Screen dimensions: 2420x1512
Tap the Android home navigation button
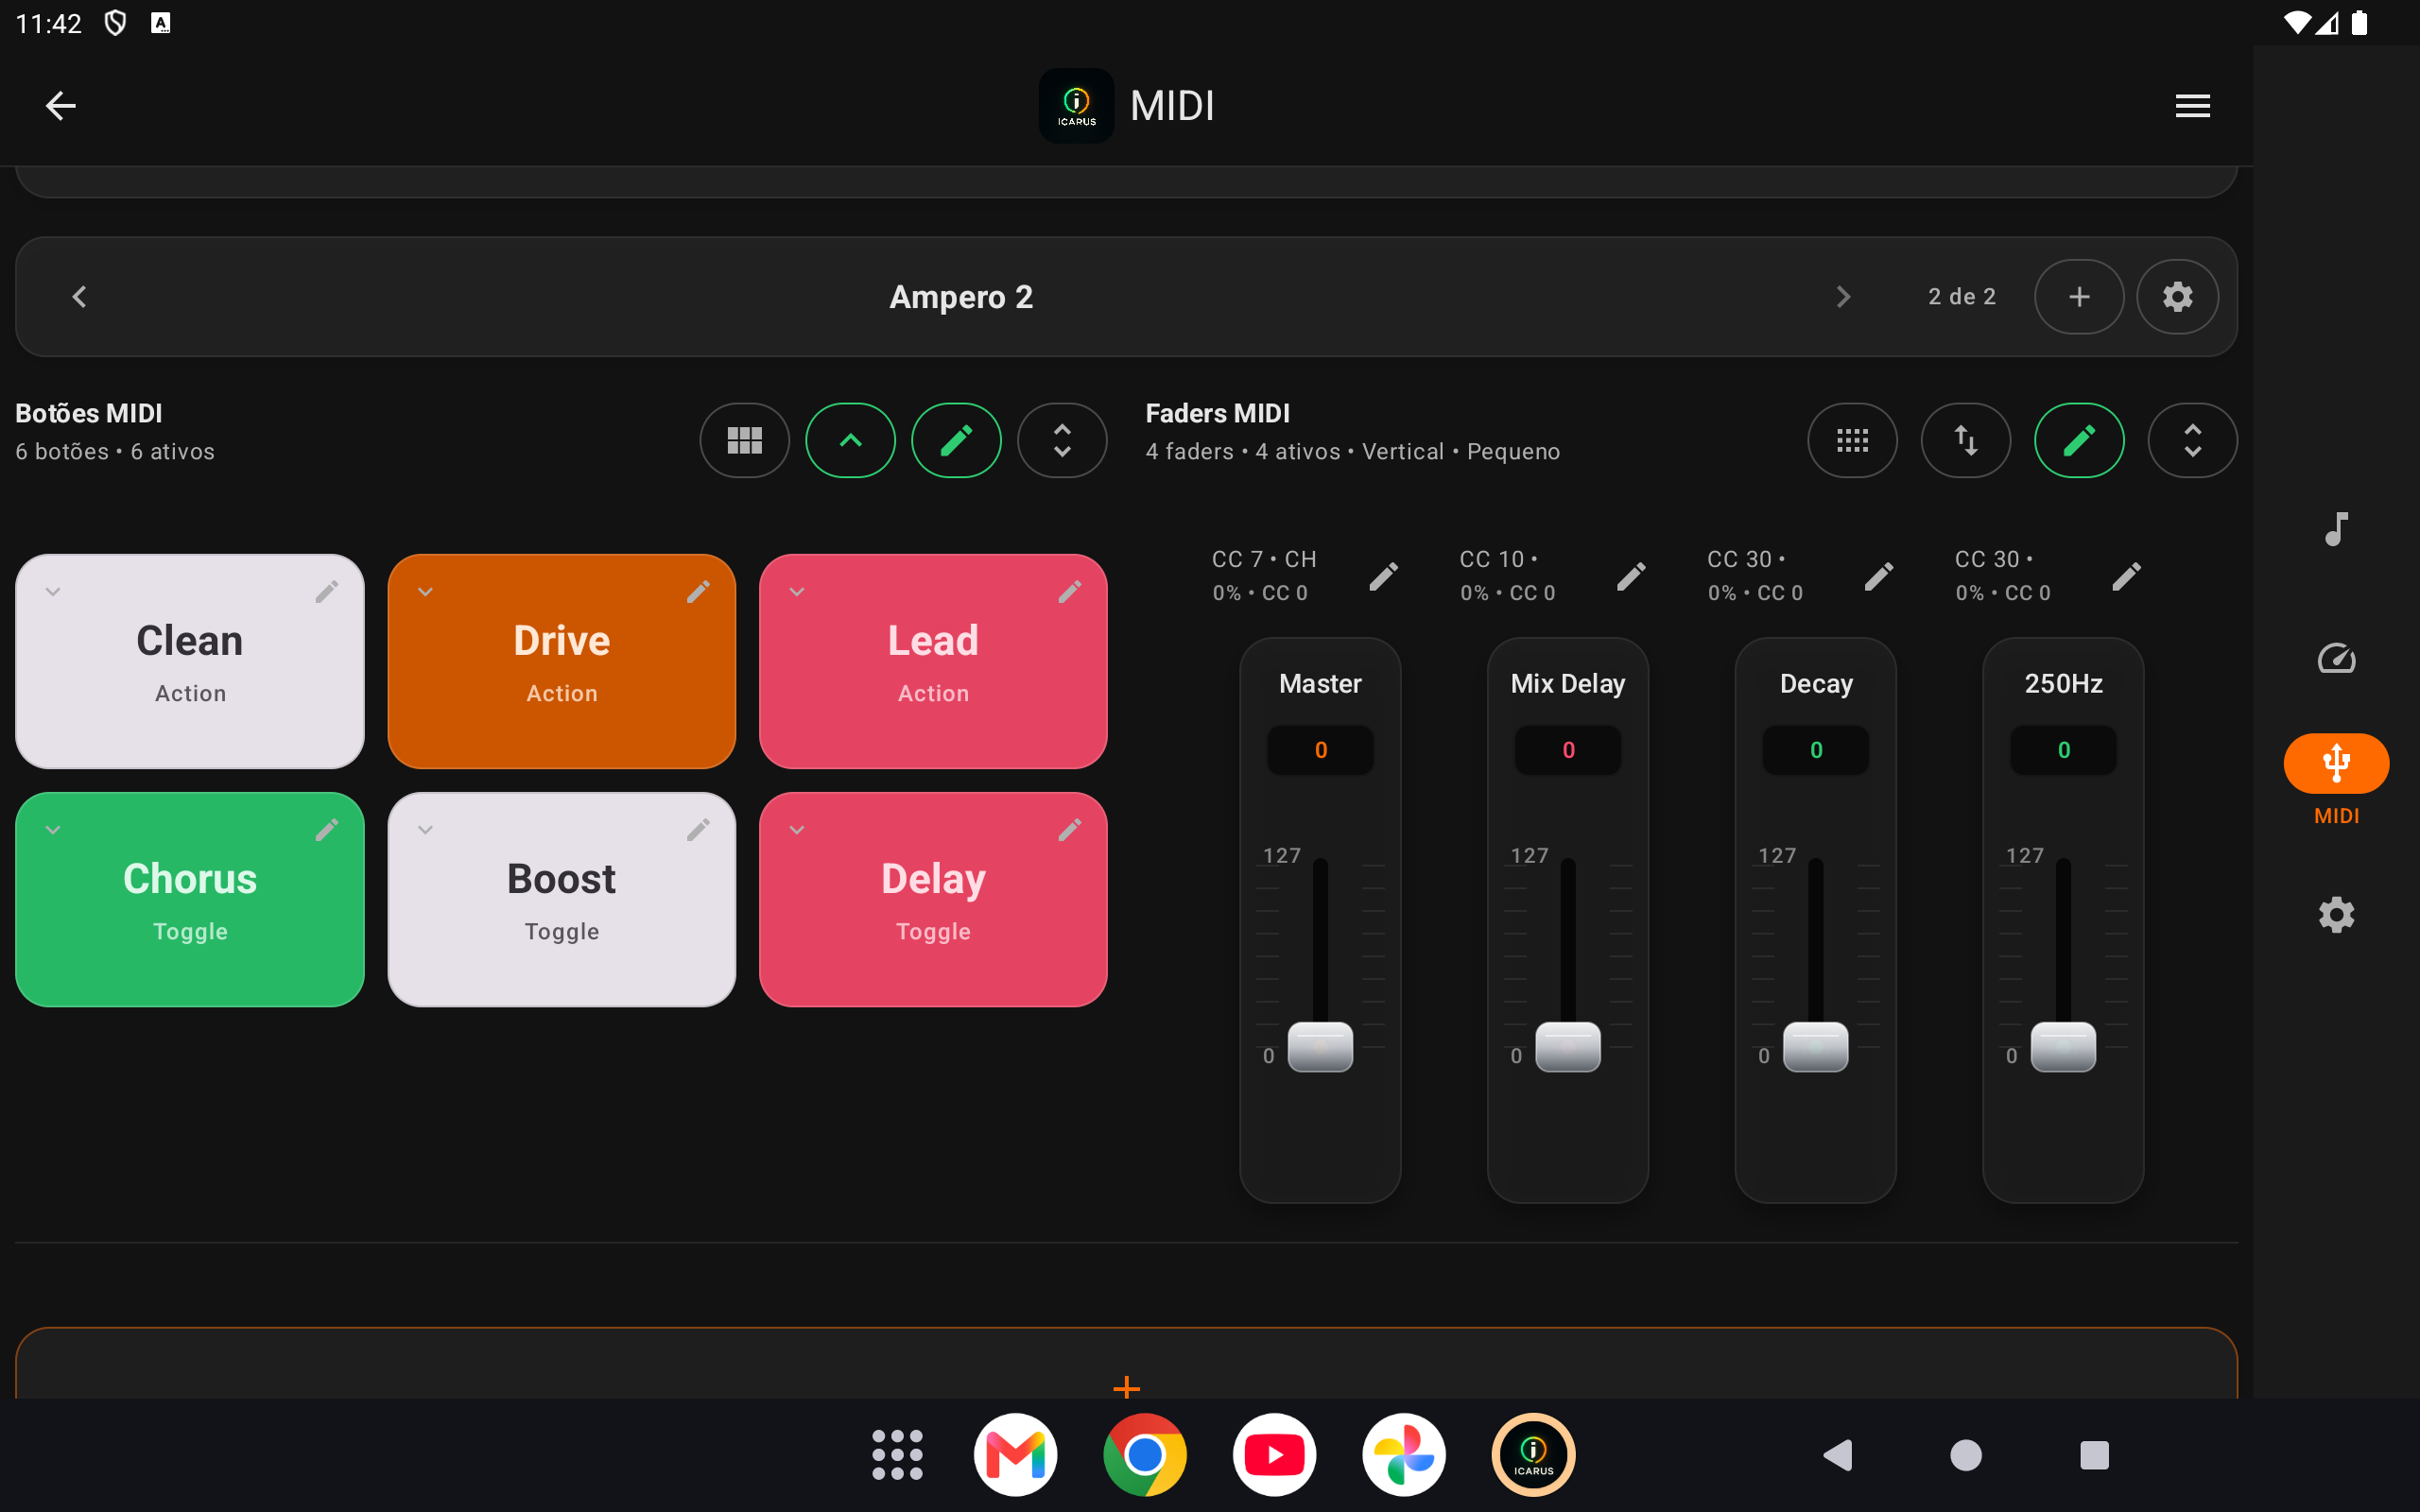(x=1965, y=1455)
